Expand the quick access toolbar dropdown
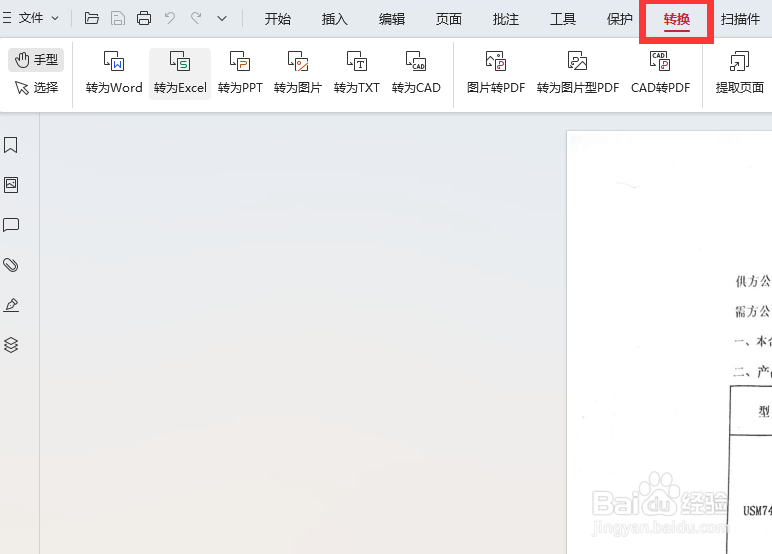Screen dimensions: 772x554 (x=222, y=19)
